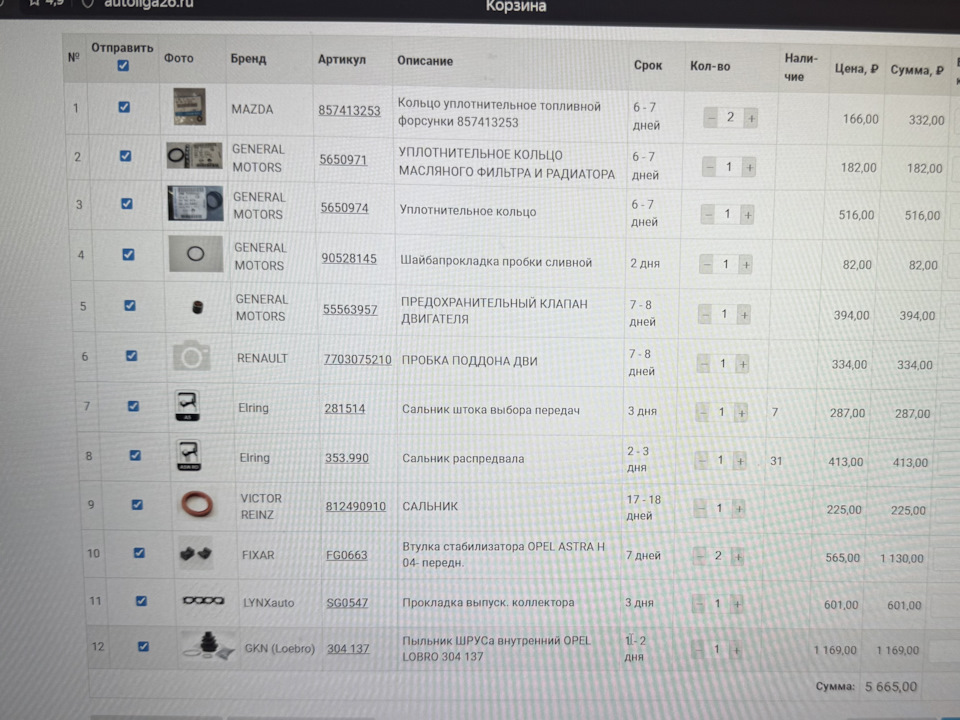960x720 pixels.
Task: Click description 'ПРОБКА ПОДДОНА ДВИ'
Action: 470,361
